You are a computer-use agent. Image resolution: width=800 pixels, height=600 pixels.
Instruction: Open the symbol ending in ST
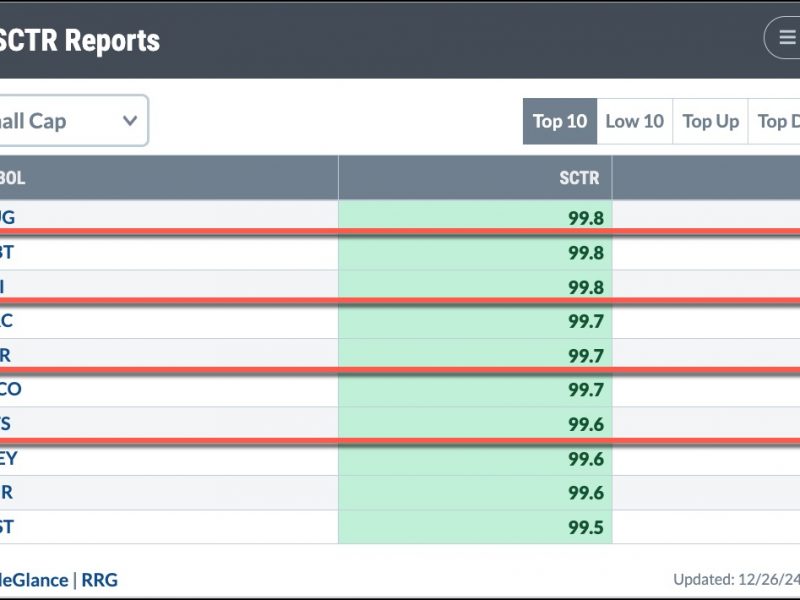point(7,527)
